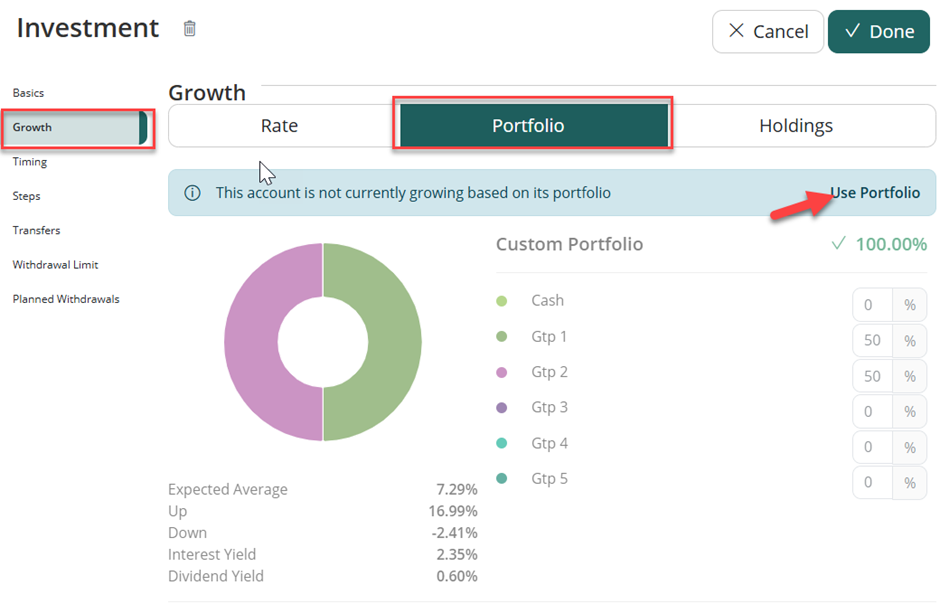Open Basics in the sidebar

pyautogui.click(x=28, y=93)
